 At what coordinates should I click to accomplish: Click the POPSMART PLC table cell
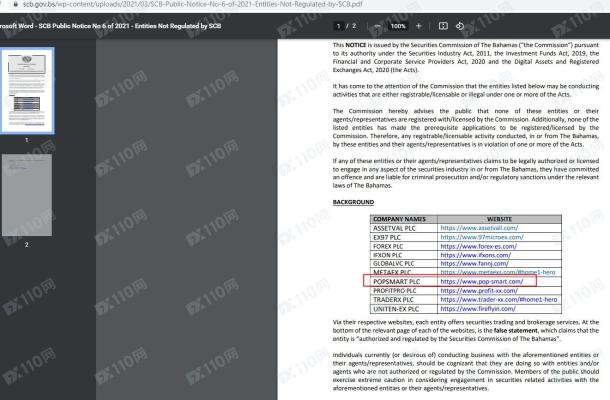[x=404, y=281]
